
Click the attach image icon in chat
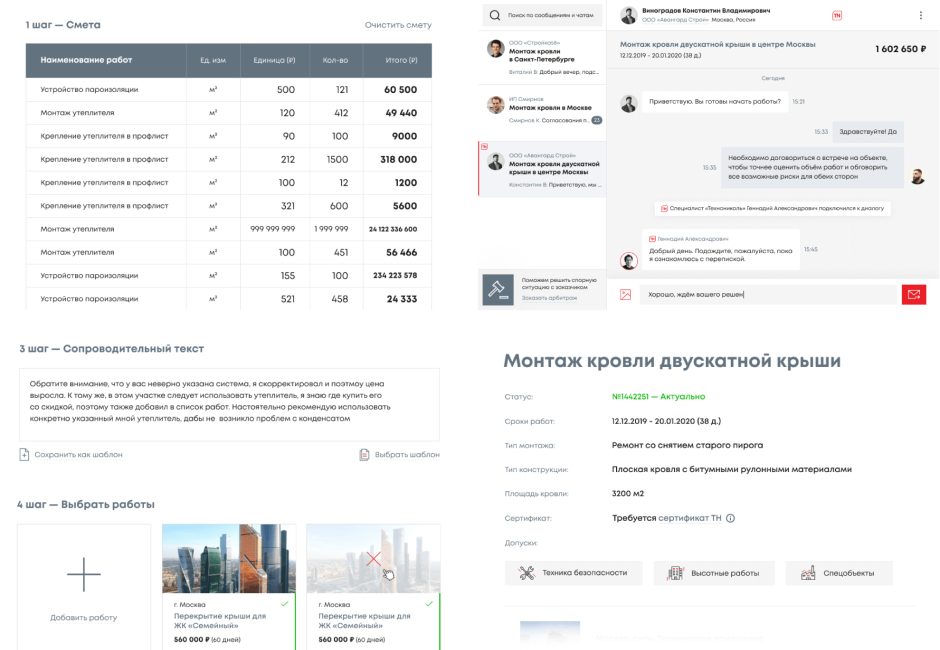point(625,294)
